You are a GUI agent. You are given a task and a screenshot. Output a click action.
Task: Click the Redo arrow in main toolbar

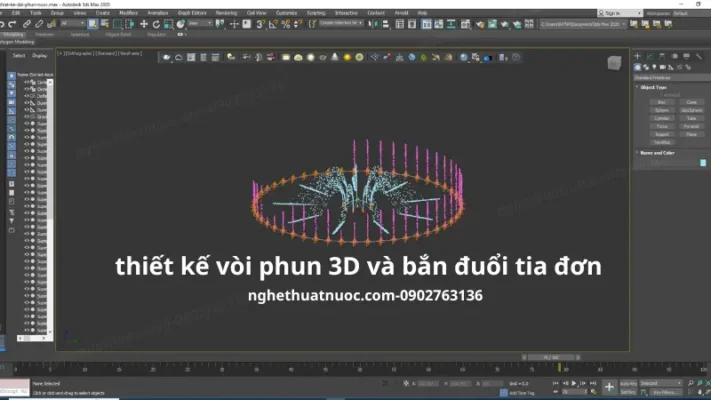coord(12,24)
